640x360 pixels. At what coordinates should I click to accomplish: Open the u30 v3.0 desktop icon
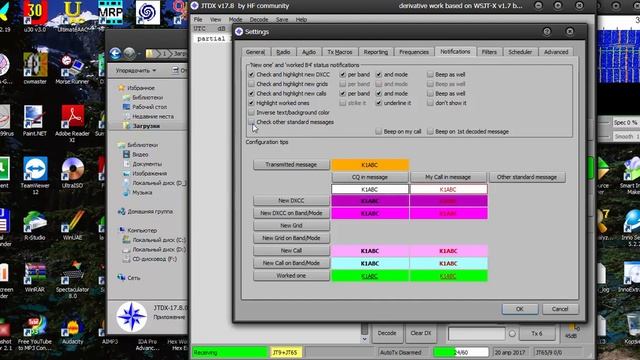[x=35, y=16]
